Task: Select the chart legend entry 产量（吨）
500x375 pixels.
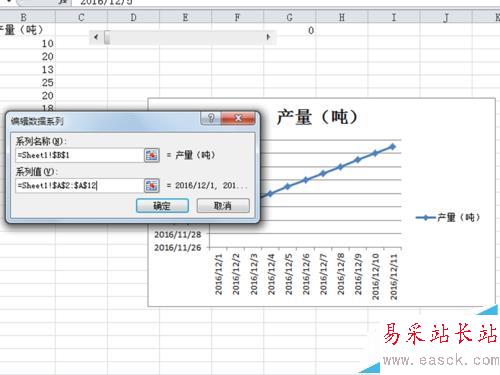Action: 448,218
